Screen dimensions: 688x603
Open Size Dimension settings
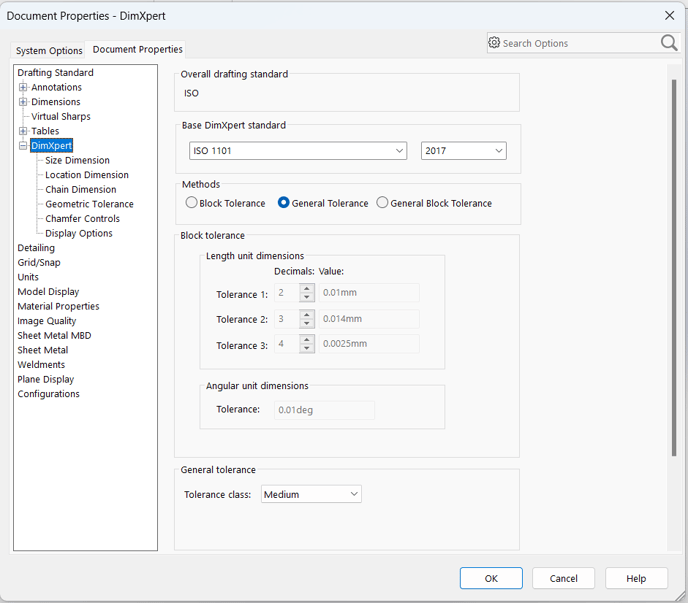(77, 160)
